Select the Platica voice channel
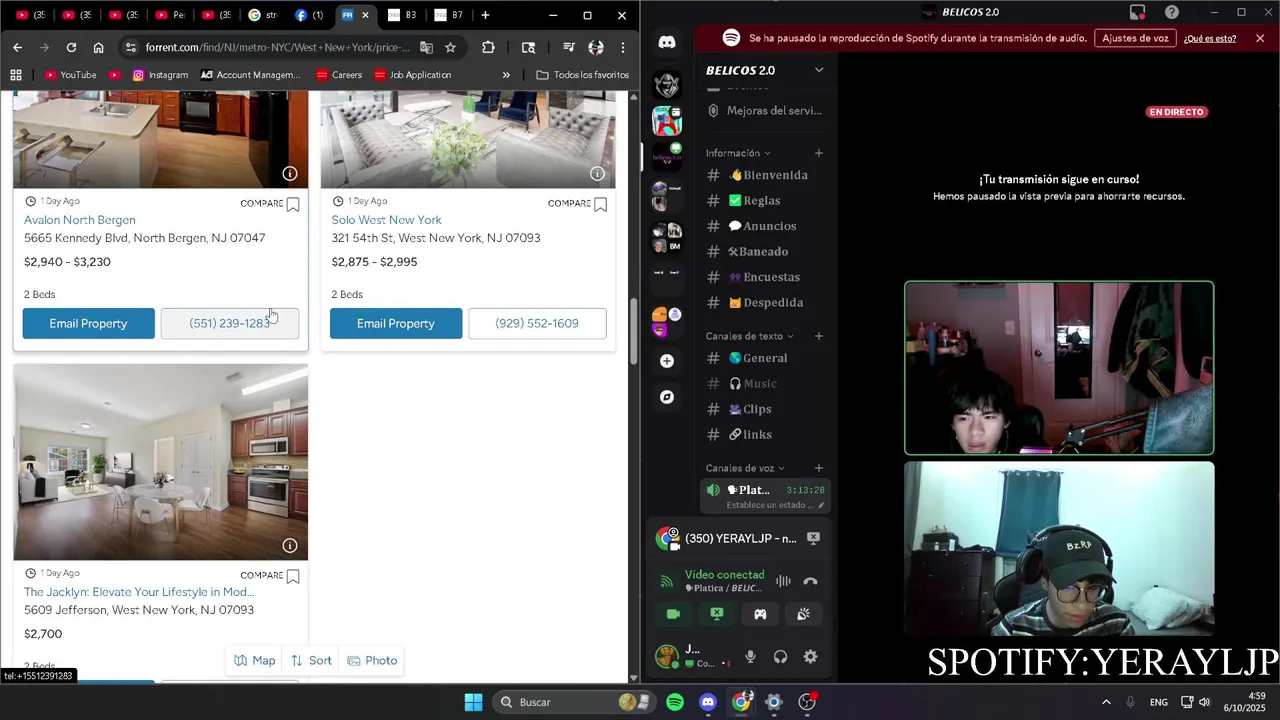Viewport: 1280px width, 720px height. (765, 495)
